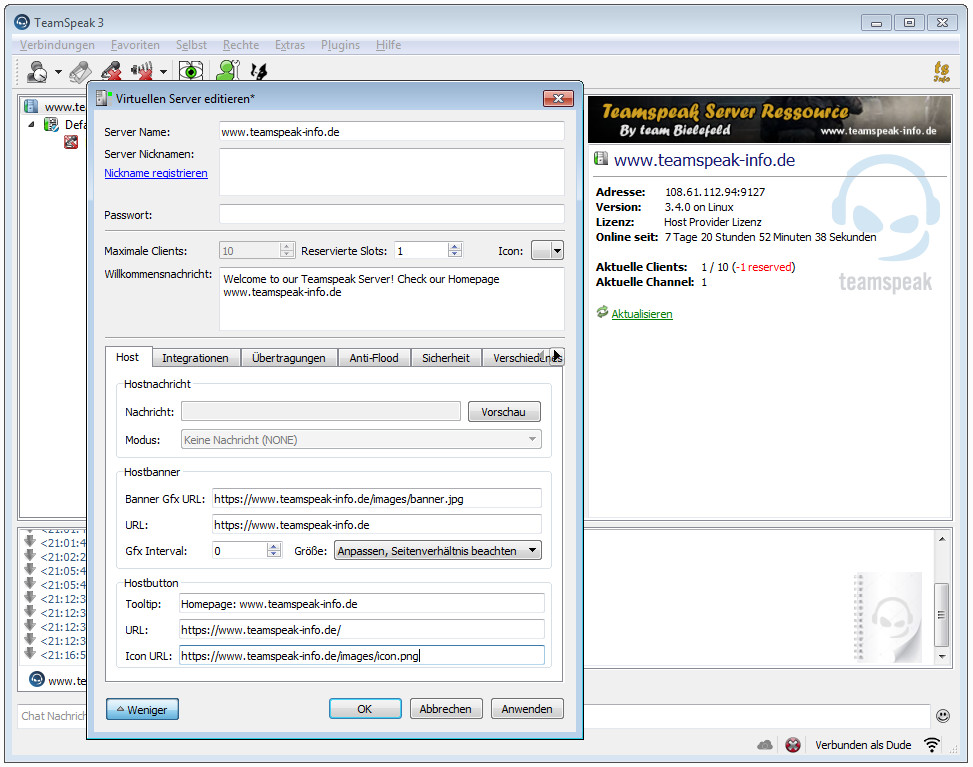Collapse options with the Weniger button
This screenshot has width=973, height=767.
(x=142, y=709)
